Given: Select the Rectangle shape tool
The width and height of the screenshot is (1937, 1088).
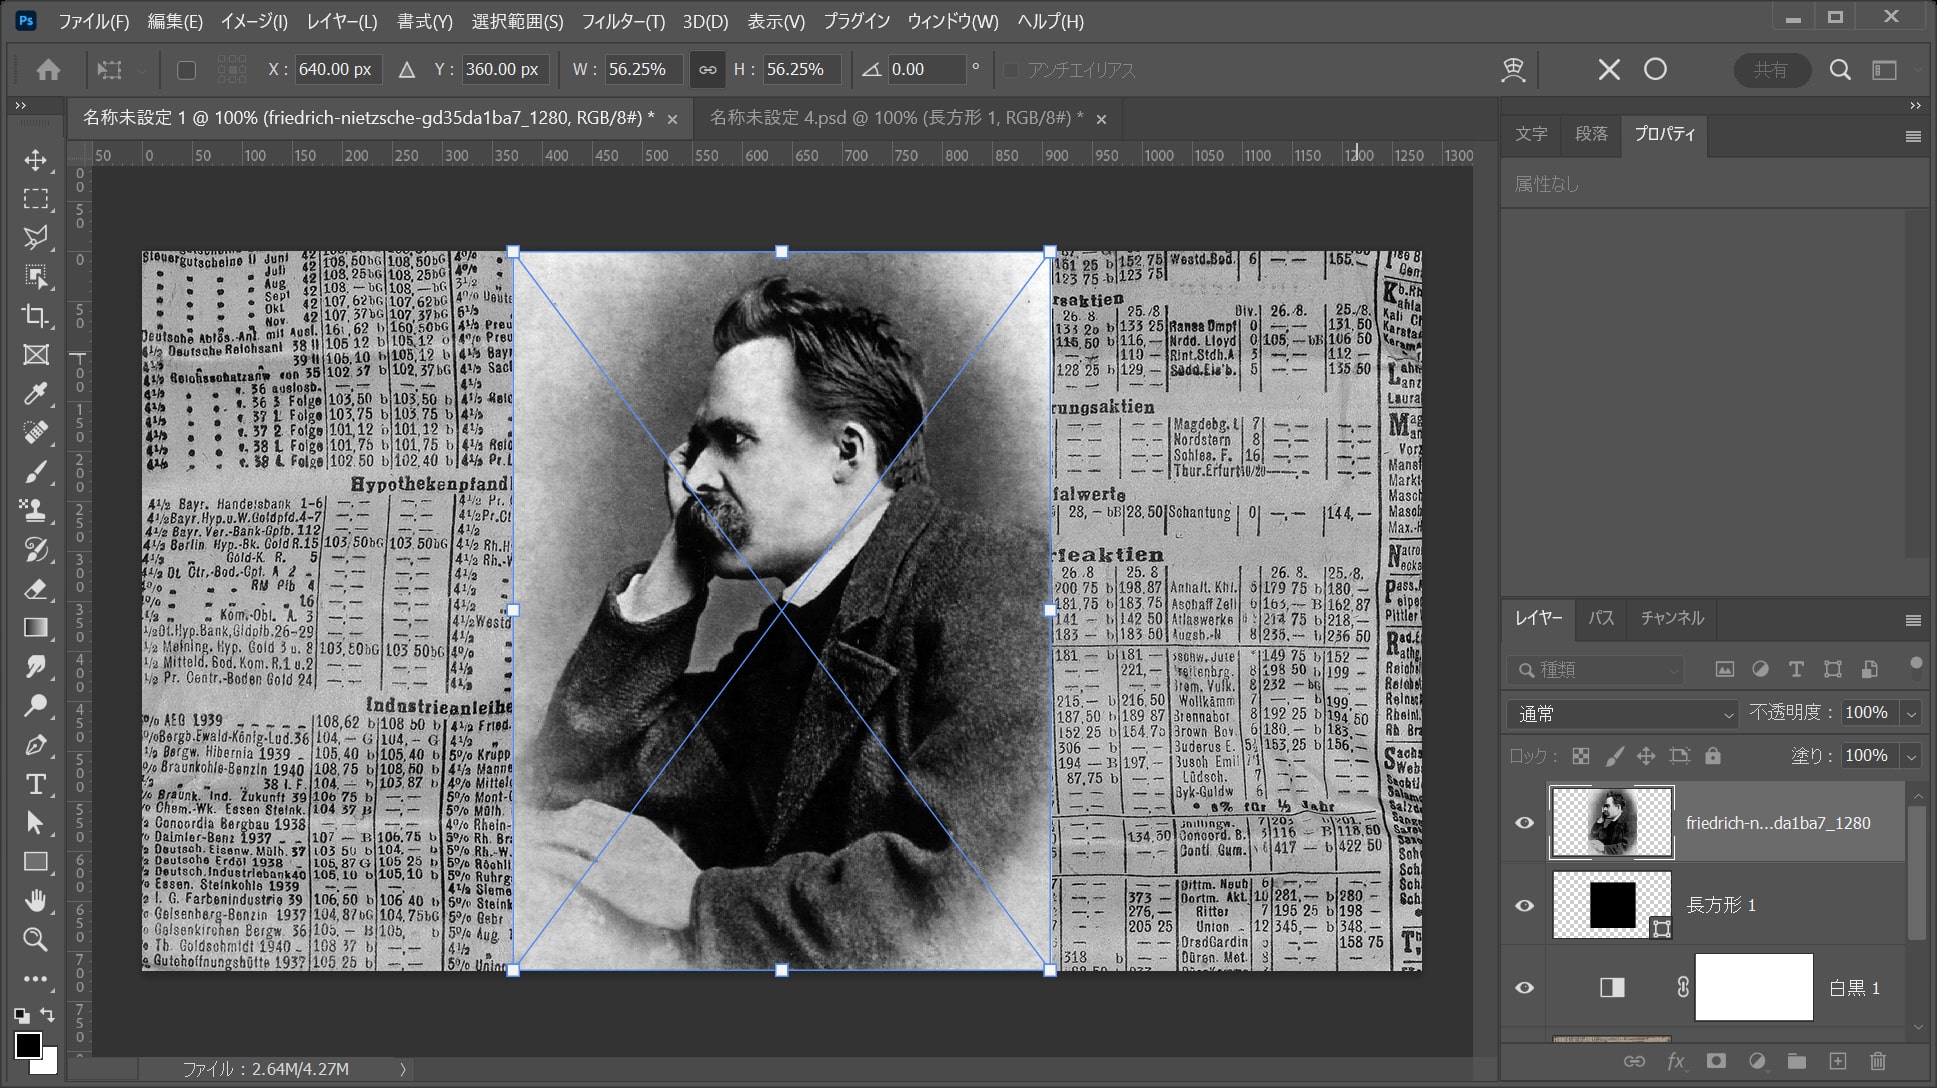Looking at the screenshot, I should [x=36, y=862].
